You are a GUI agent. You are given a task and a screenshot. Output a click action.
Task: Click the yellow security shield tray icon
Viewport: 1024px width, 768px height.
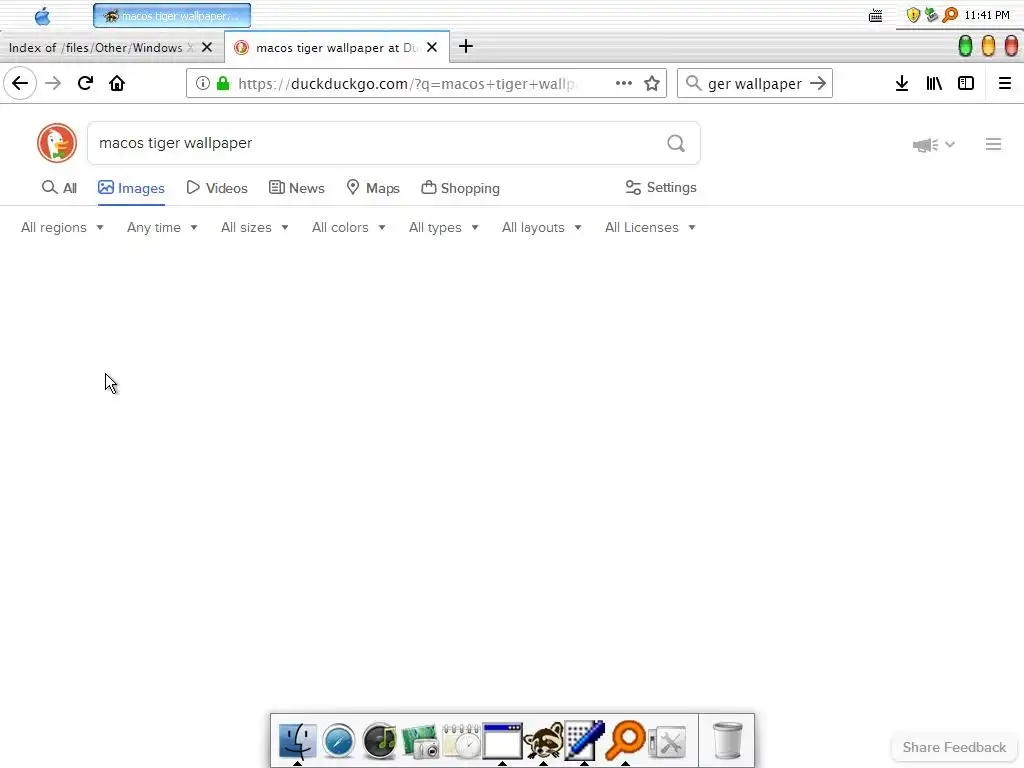tap(914, 15)
